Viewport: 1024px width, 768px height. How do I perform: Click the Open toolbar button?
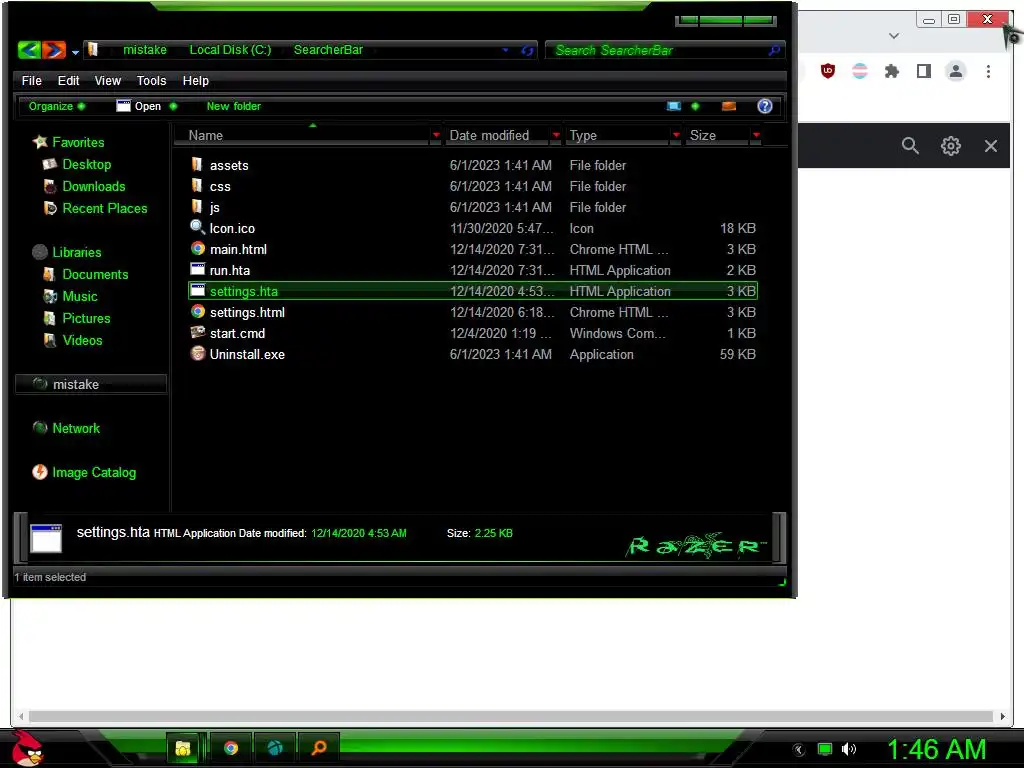click(x=138, y=106)
